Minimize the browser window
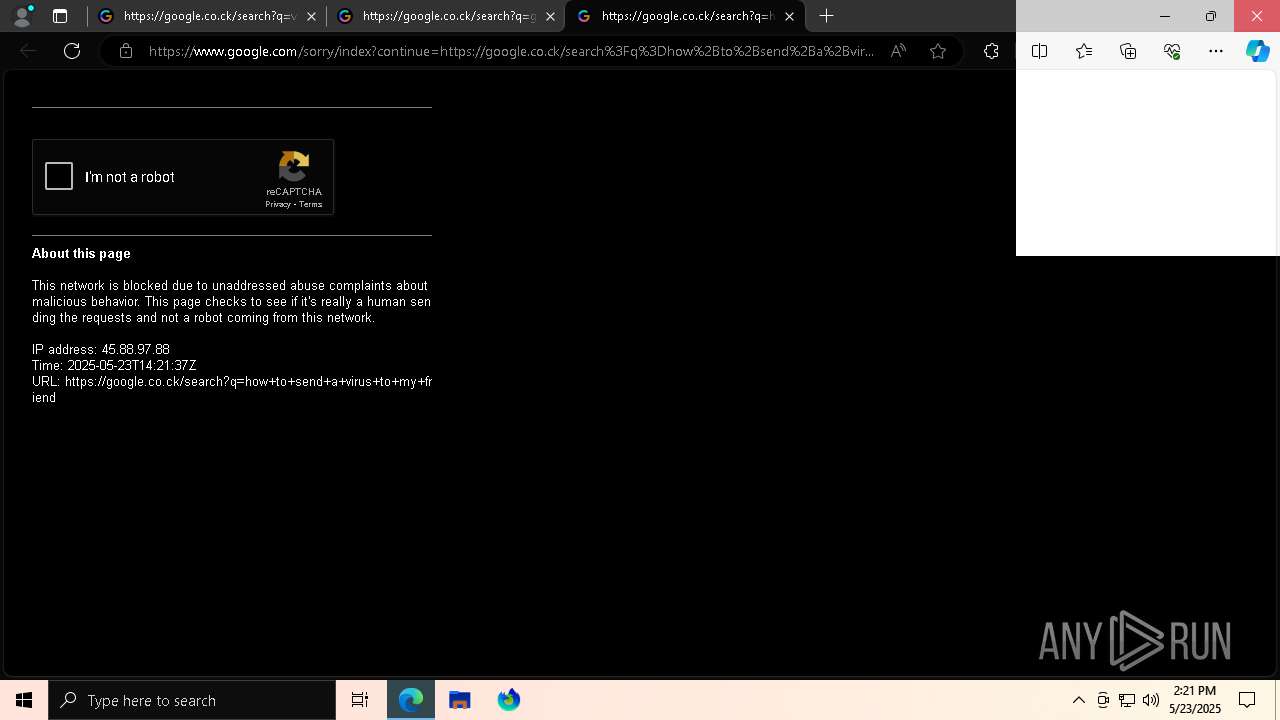The image size is (1280, 720). pos(1165,16)
